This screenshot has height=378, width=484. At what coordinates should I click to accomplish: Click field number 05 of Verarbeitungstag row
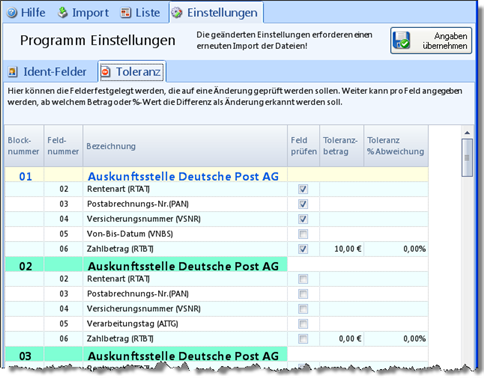(x=64, y=324)
